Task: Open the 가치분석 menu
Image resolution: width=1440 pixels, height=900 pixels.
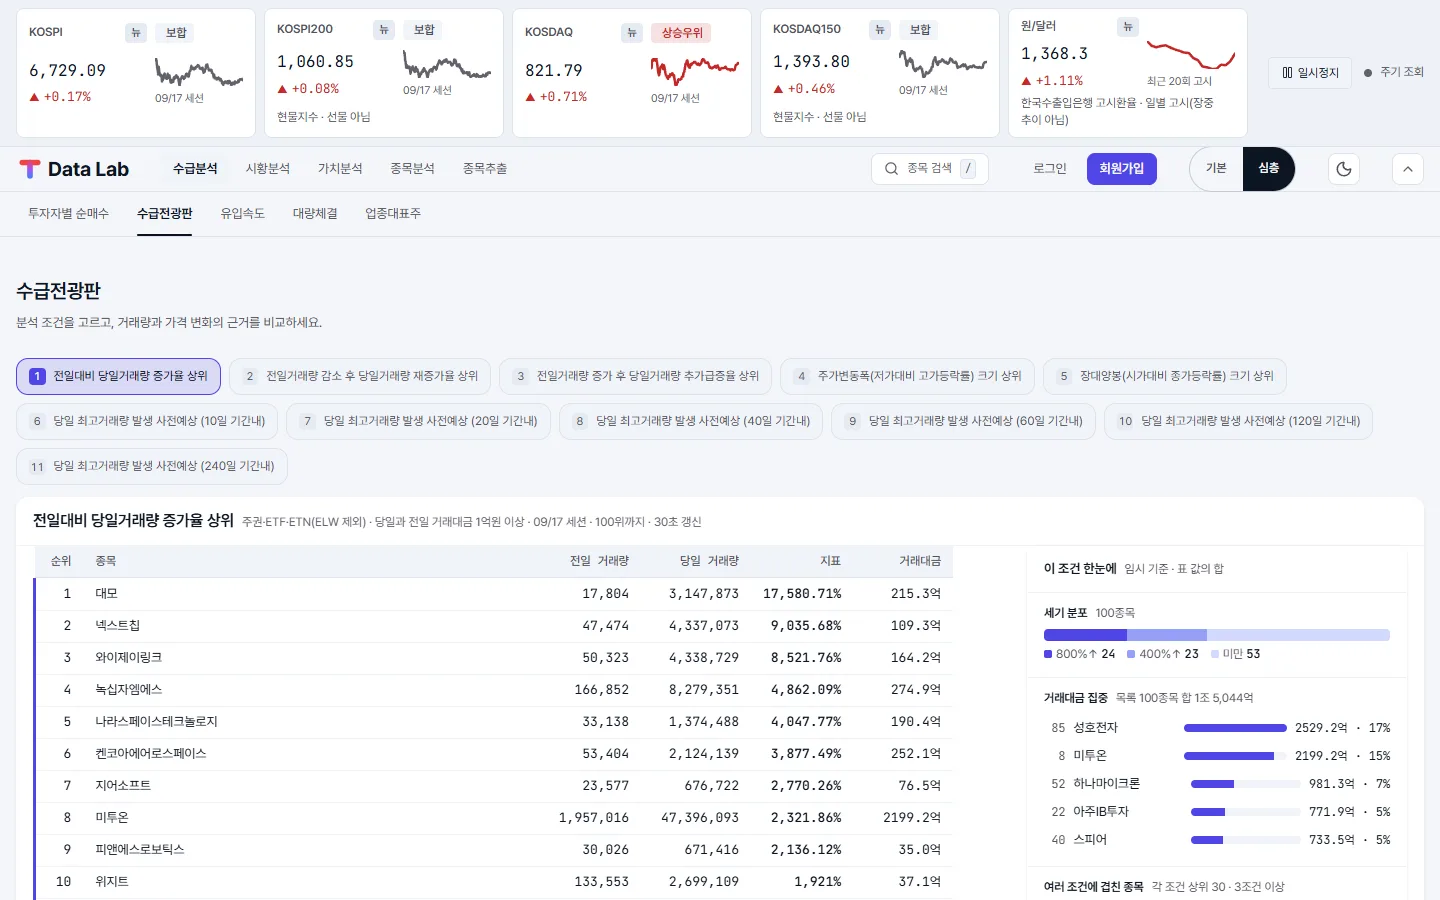Action: (340, 169)
